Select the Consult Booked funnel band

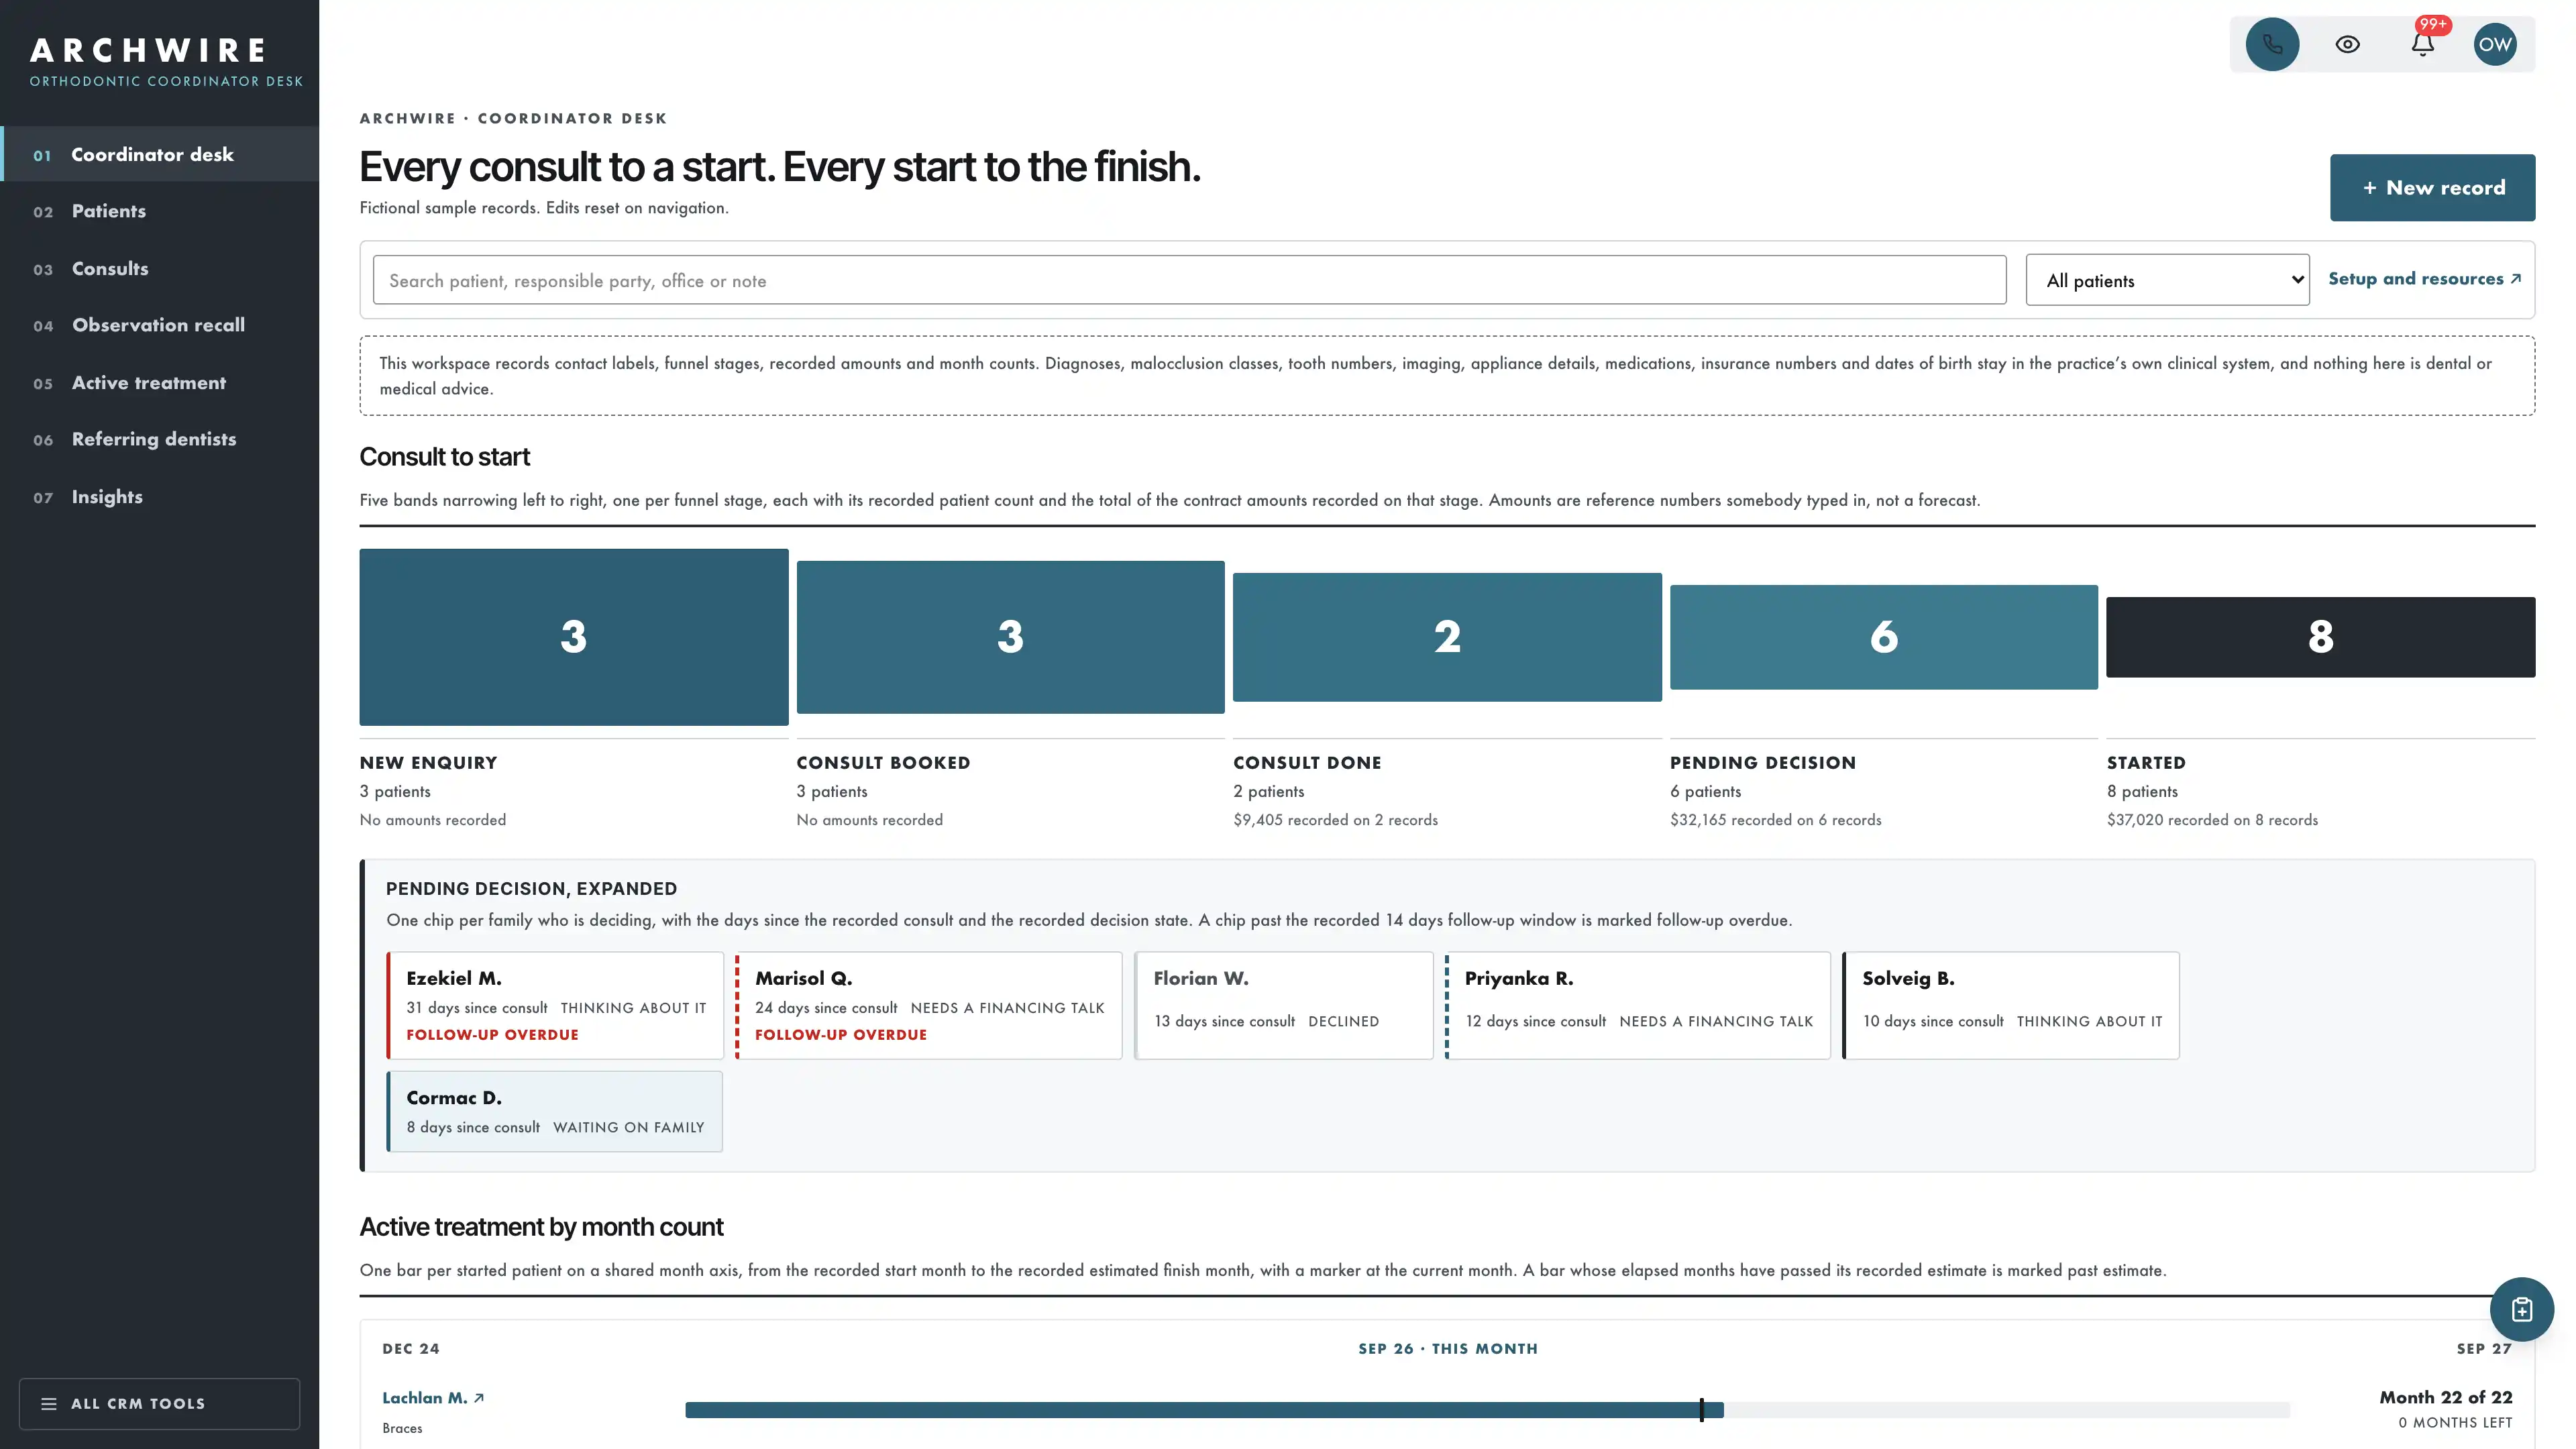1010,637
